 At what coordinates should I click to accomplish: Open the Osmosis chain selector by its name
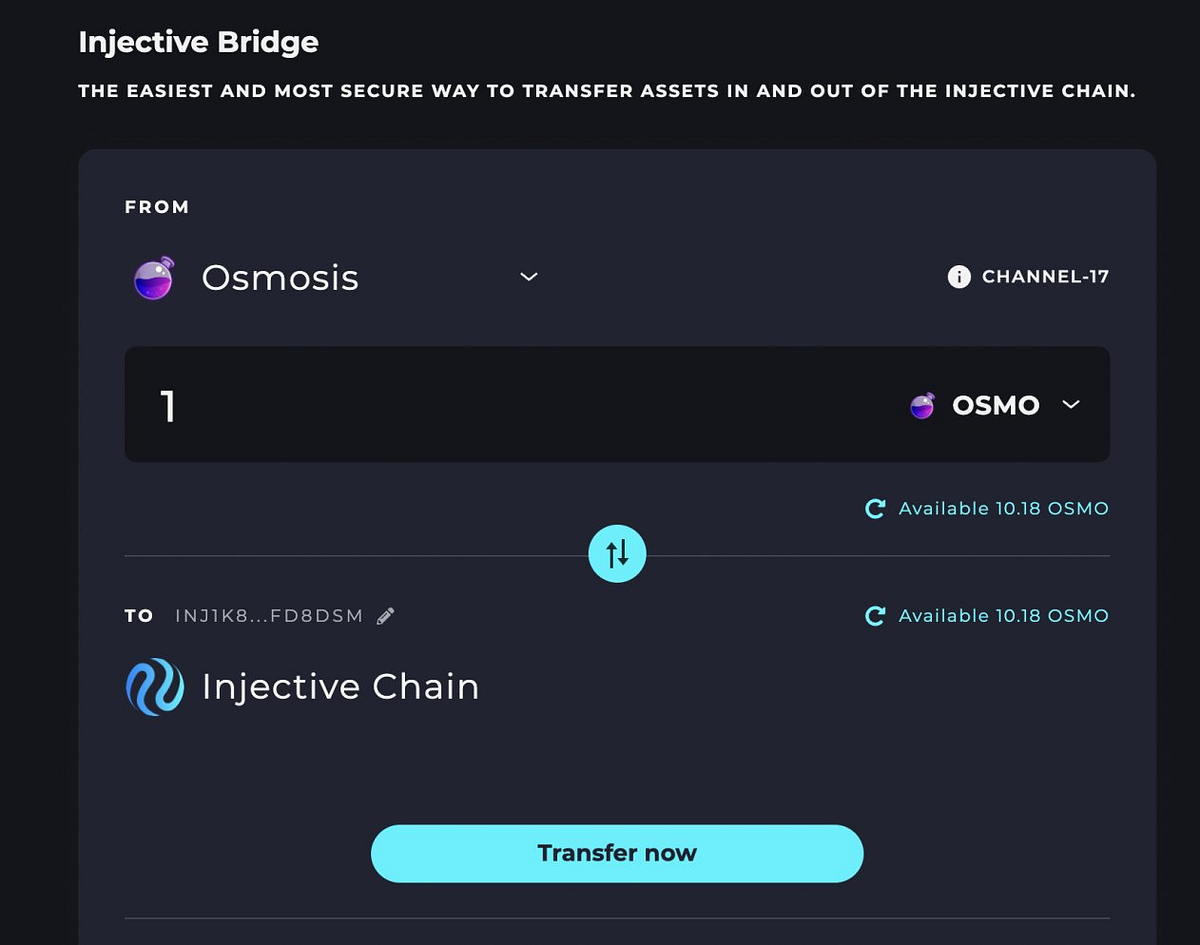[x=280, y=277]
